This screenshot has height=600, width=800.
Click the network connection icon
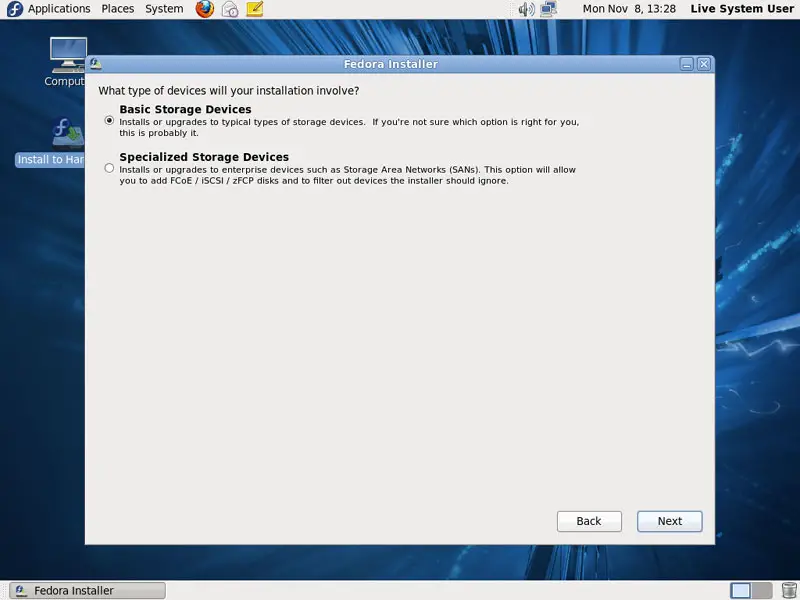pos(548,9)
